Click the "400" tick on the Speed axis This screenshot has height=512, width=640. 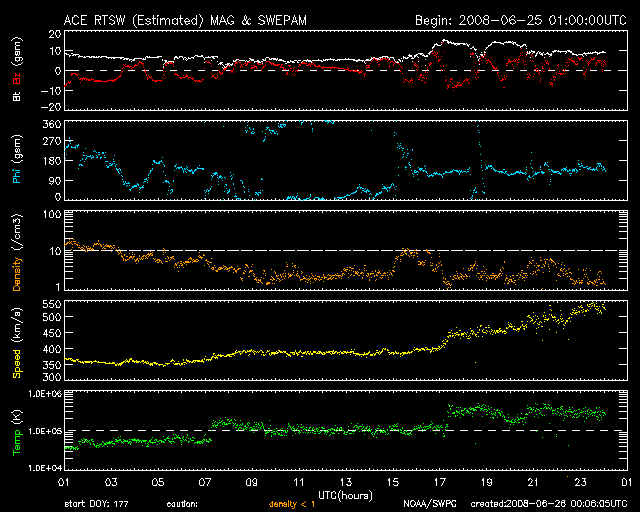coord(52,349)
